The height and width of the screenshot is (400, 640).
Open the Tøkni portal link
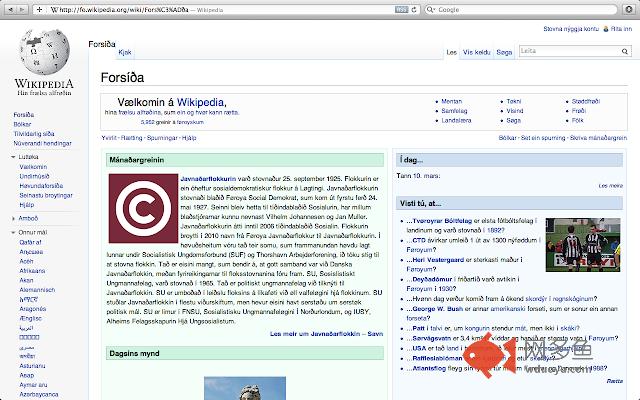(x=513, y=101)
